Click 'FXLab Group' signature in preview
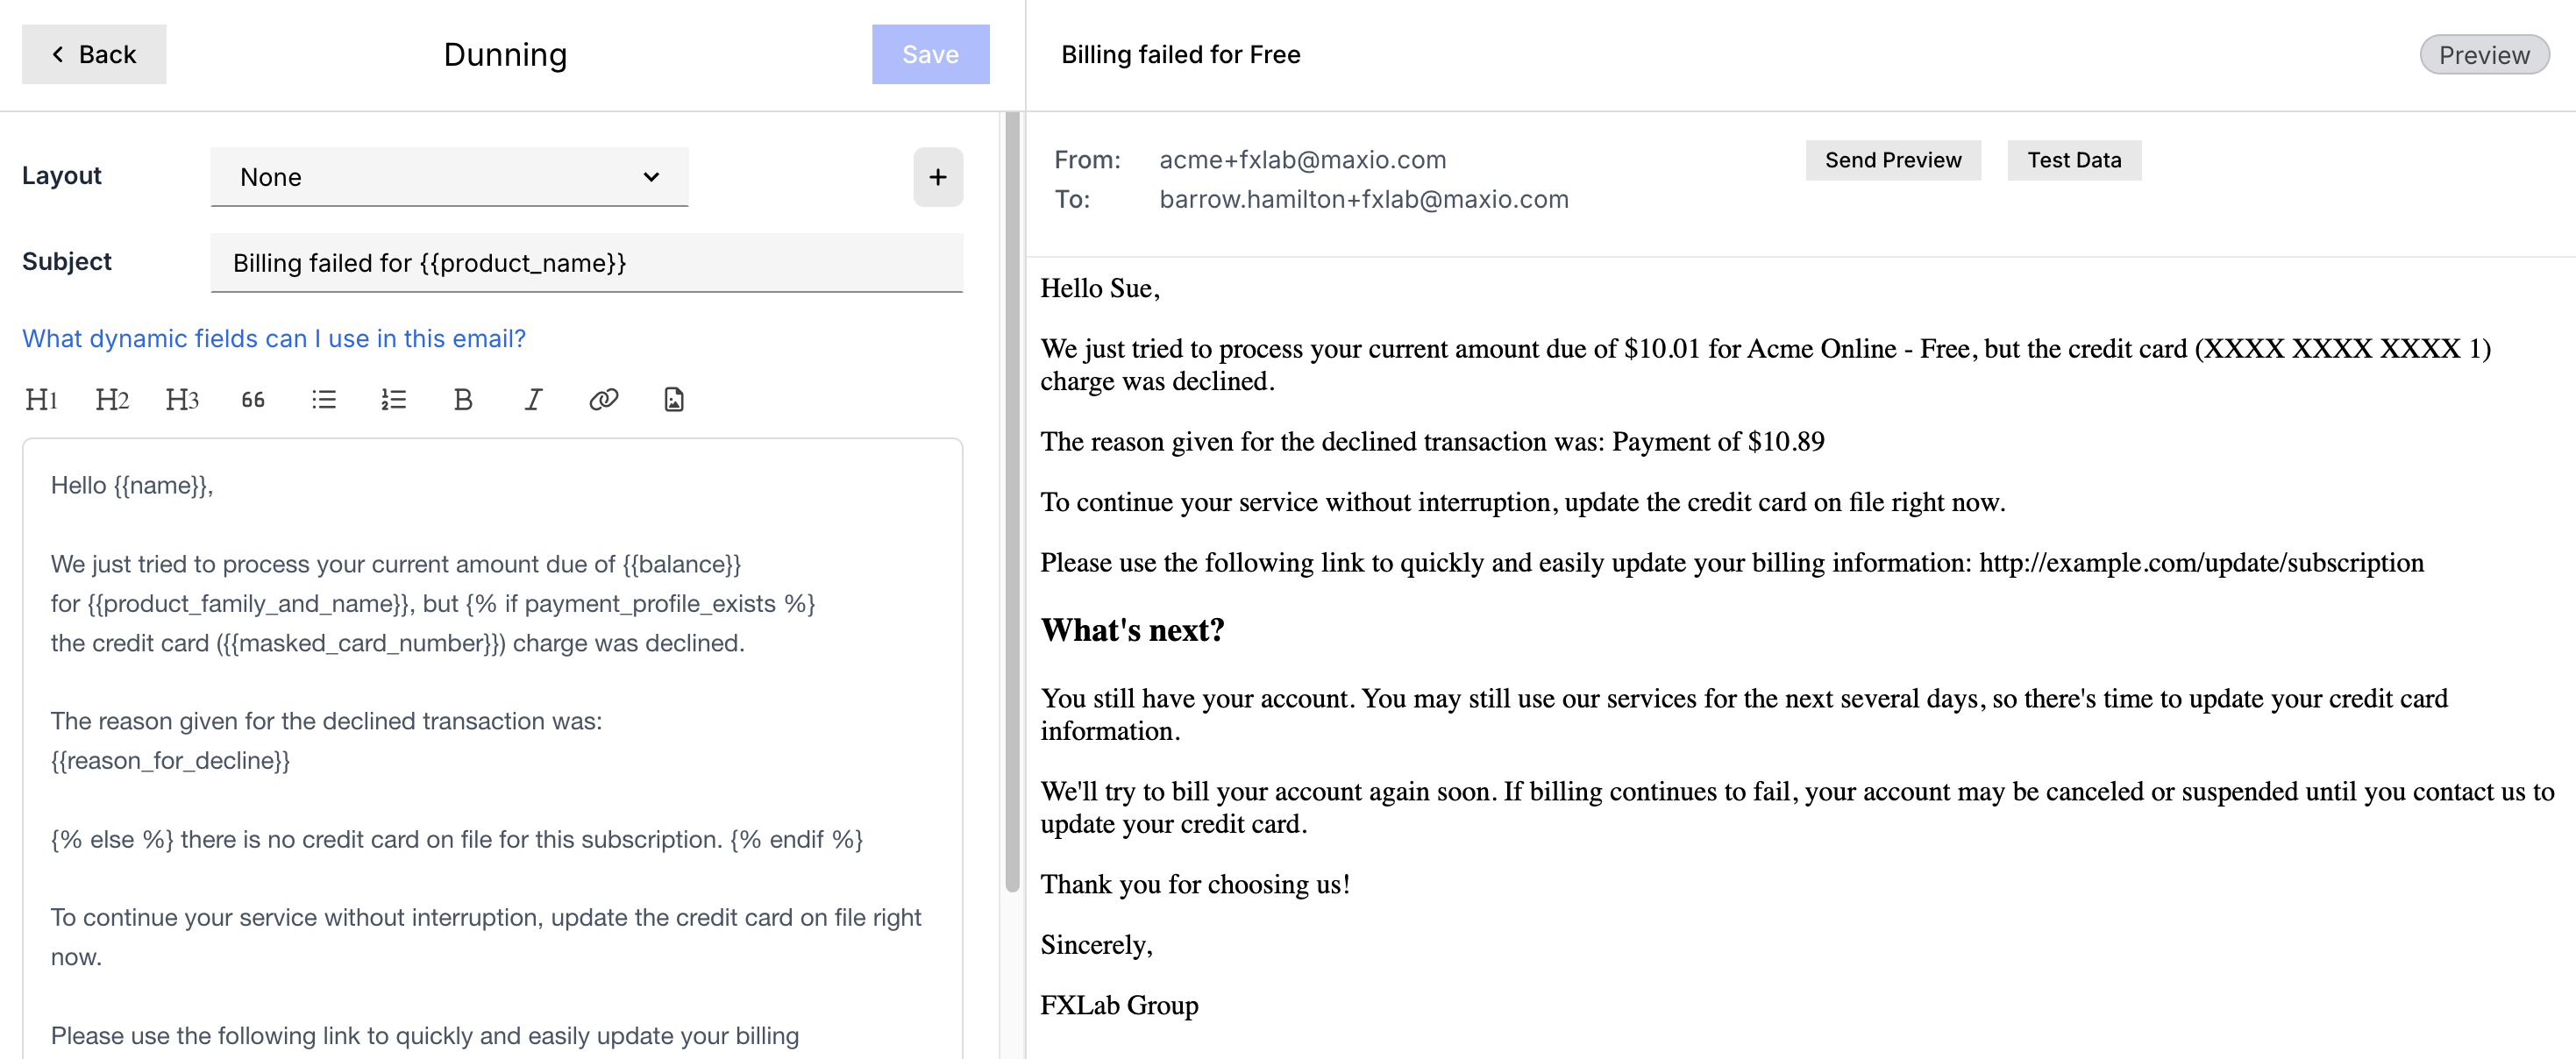Viewport: 2576px width, 1059px height. click(x=1119, y=1006)
